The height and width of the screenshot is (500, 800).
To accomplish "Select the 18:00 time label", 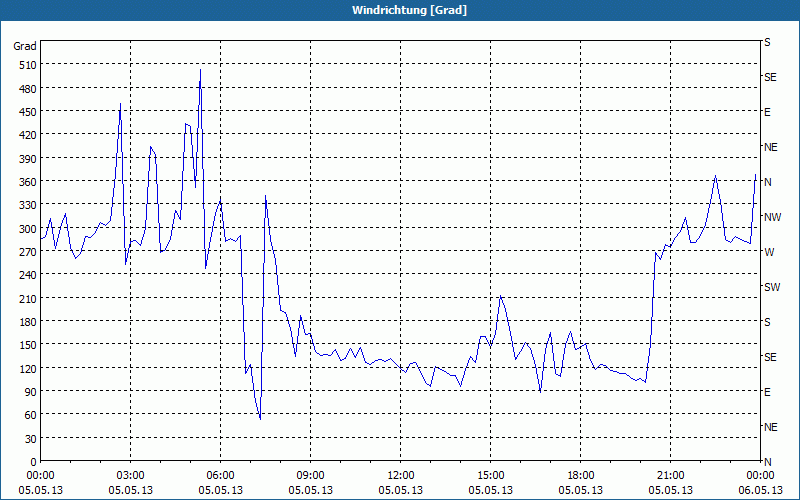I will click(x=581, y=476).
